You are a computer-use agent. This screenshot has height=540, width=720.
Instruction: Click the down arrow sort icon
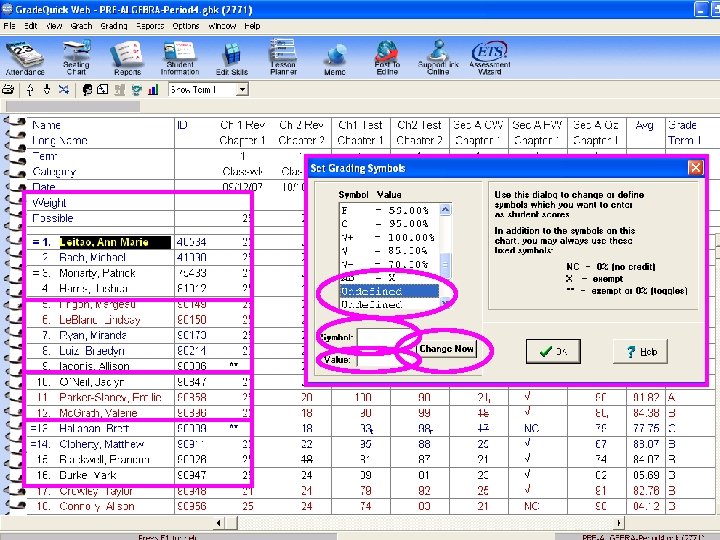[46, 90]
